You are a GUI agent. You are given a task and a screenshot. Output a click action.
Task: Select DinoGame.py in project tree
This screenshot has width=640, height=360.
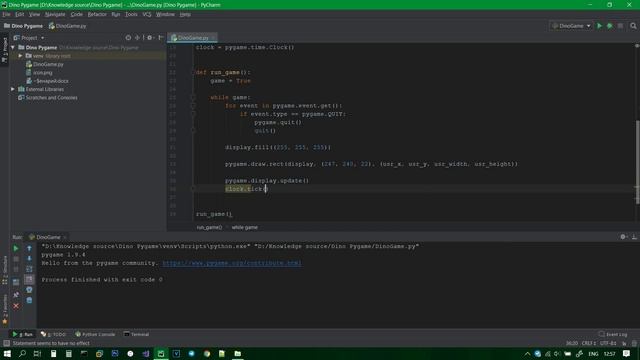45,64
